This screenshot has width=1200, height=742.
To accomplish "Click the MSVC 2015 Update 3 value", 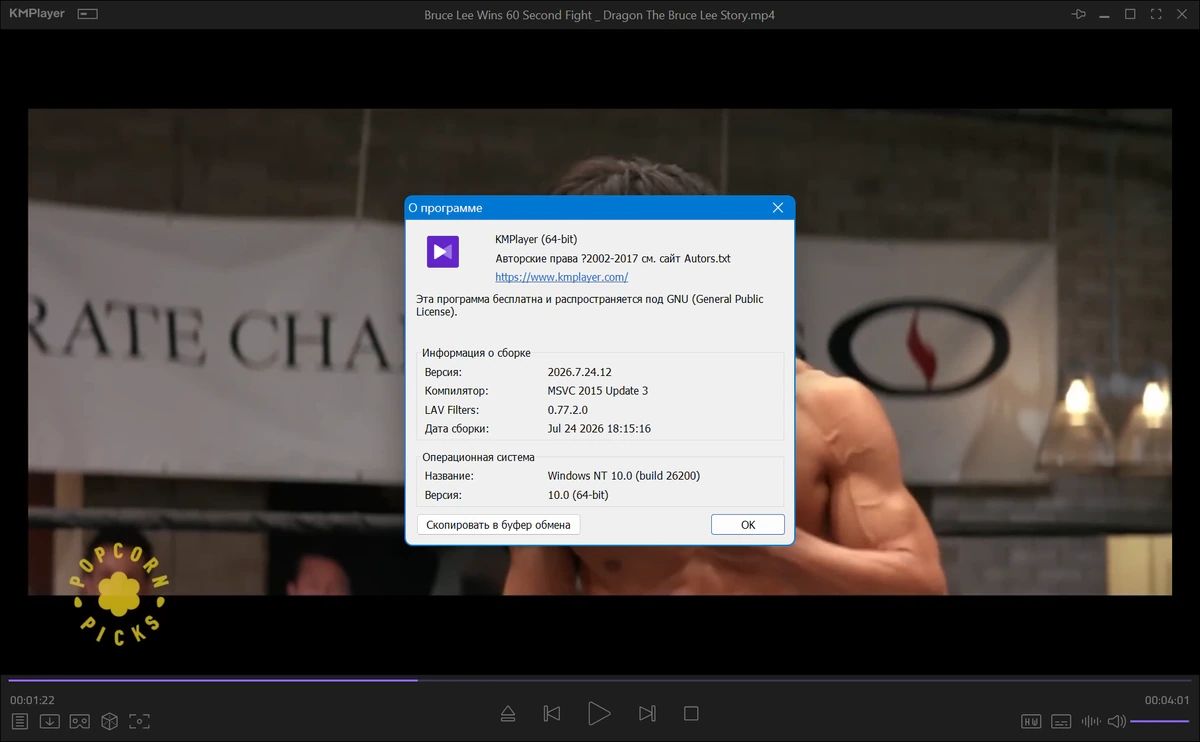I will pyautogui.click(x=598, y=391).
